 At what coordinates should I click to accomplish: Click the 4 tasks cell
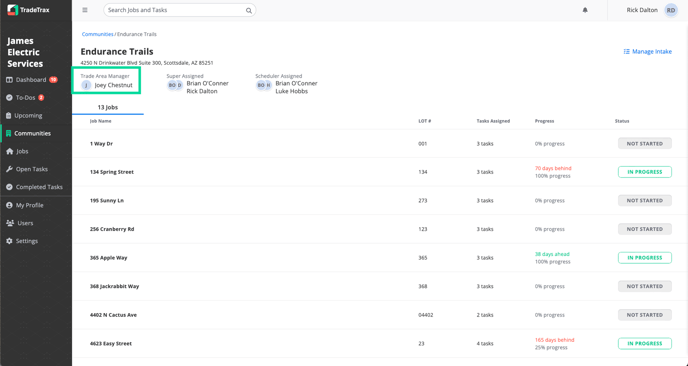click(485, 344)
